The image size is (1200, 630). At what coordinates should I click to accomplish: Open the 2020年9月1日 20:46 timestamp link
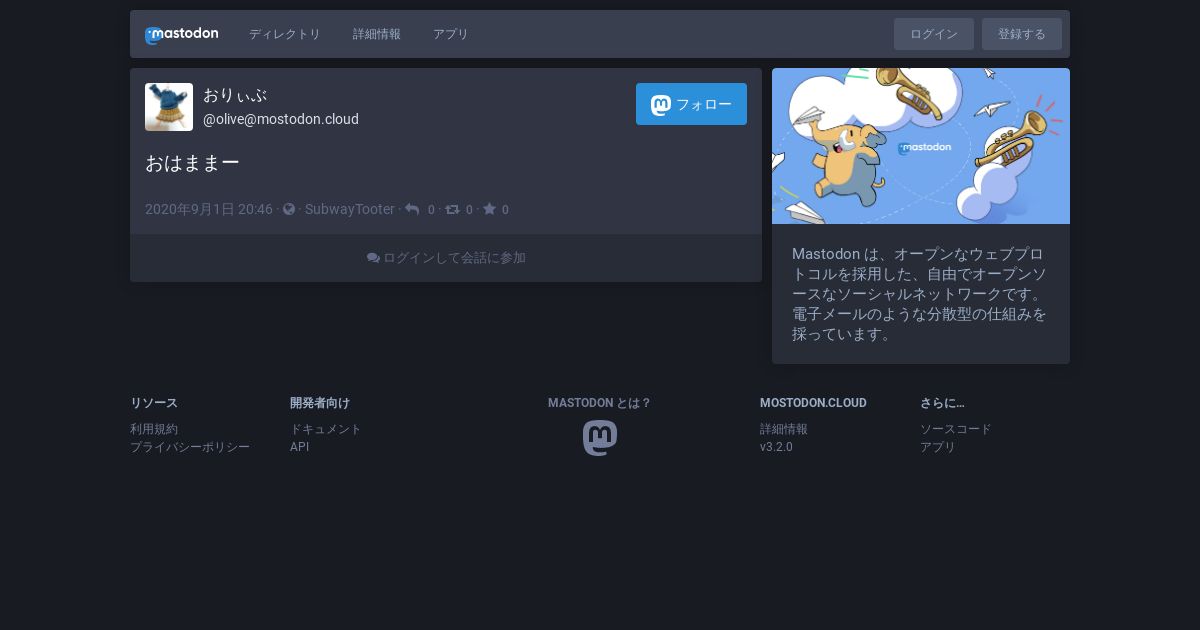coord(209,209)
